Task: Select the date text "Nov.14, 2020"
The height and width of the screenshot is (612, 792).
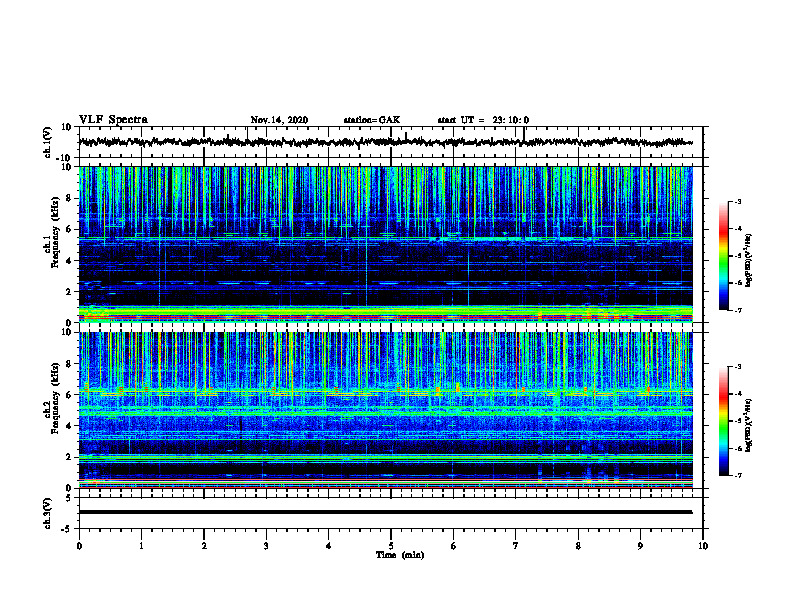Action: (x=279, y=120)
